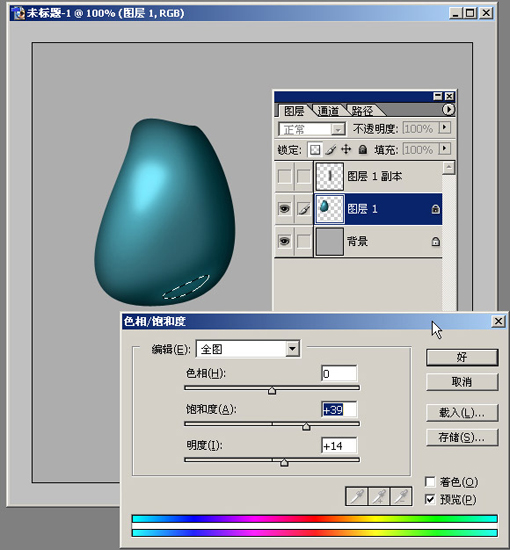Toggle lock all padlock icon

tap(363, 150)
